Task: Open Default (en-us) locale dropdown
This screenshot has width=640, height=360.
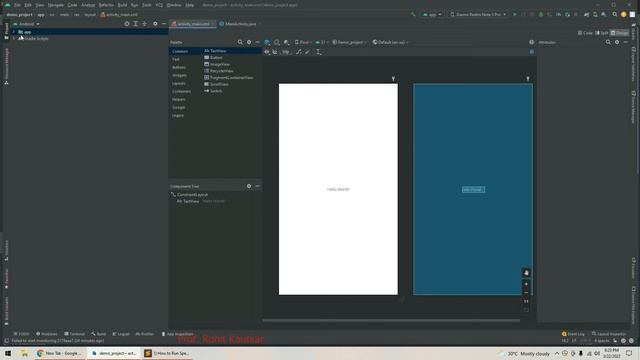Action: coord(390,42)
